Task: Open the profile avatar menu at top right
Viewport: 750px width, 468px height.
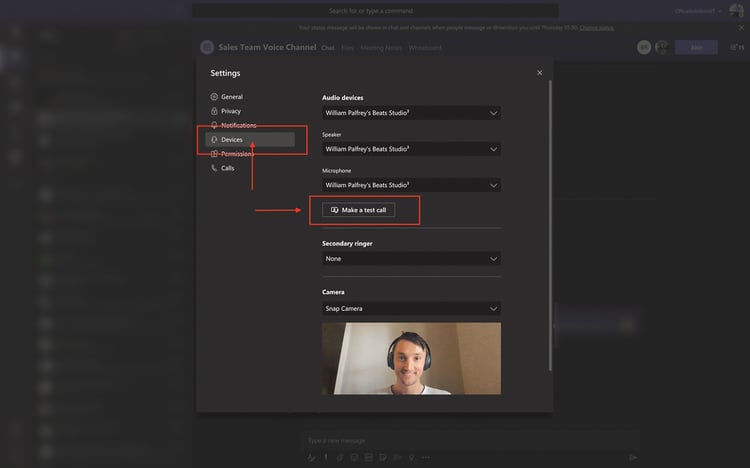Action: point(736,10)
